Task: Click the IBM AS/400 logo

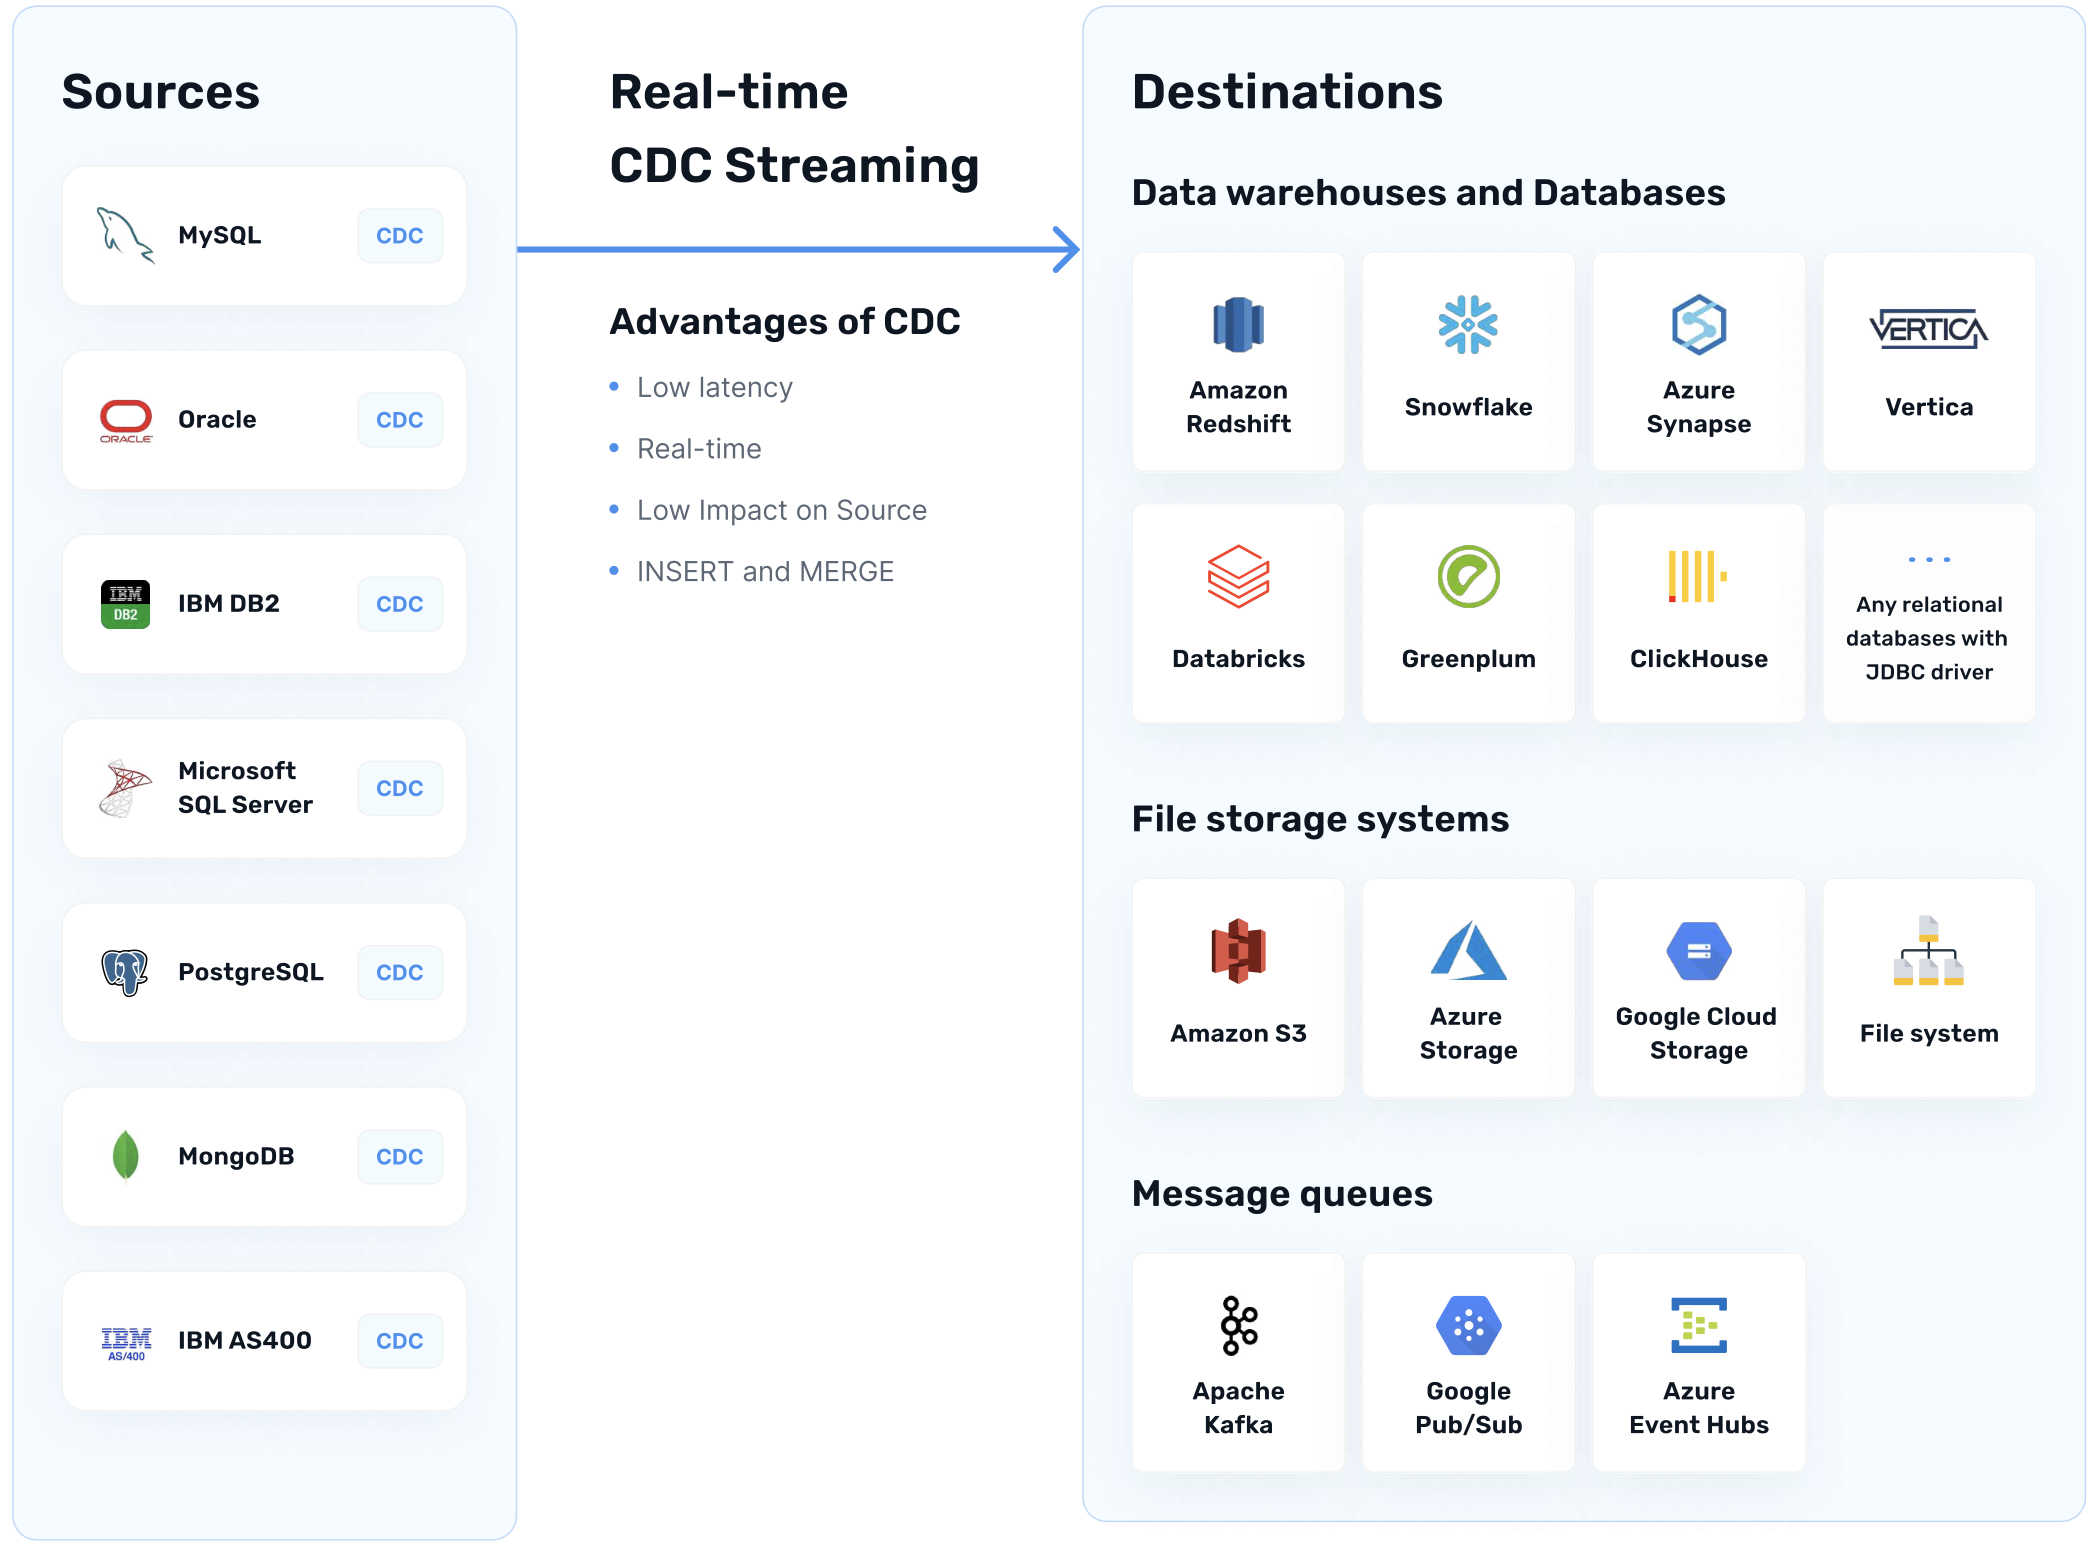Action: [x=126, y=1343]
